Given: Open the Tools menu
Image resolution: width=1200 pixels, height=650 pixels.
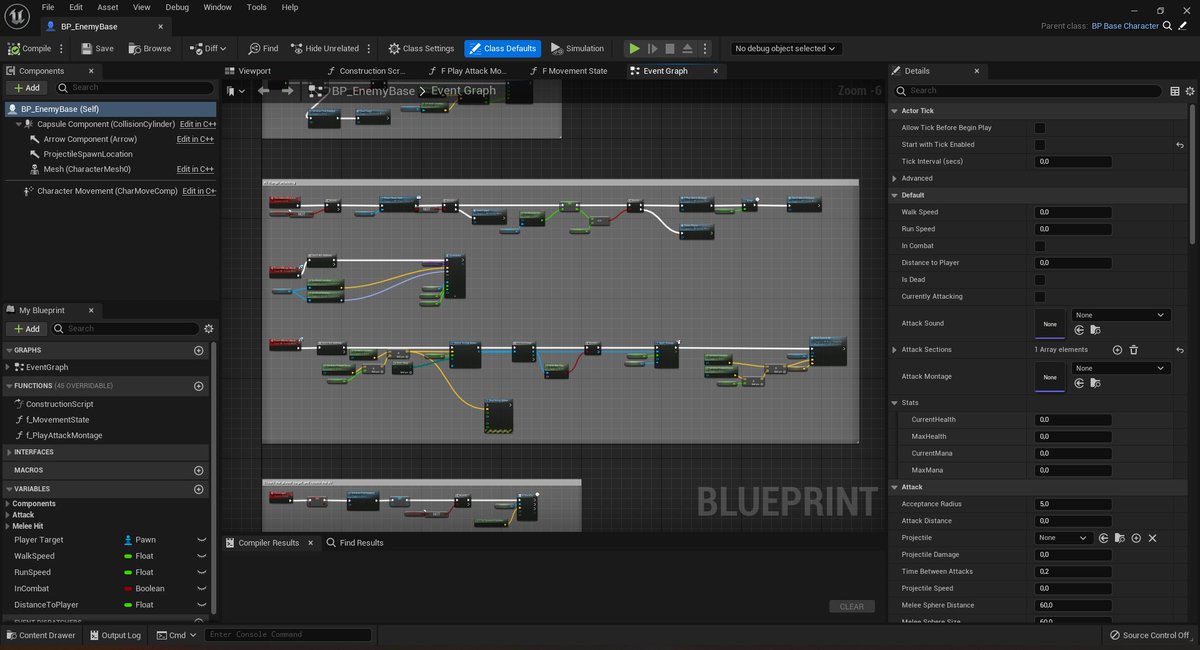Looking at the screenshot, I should [x=257, y=7].
